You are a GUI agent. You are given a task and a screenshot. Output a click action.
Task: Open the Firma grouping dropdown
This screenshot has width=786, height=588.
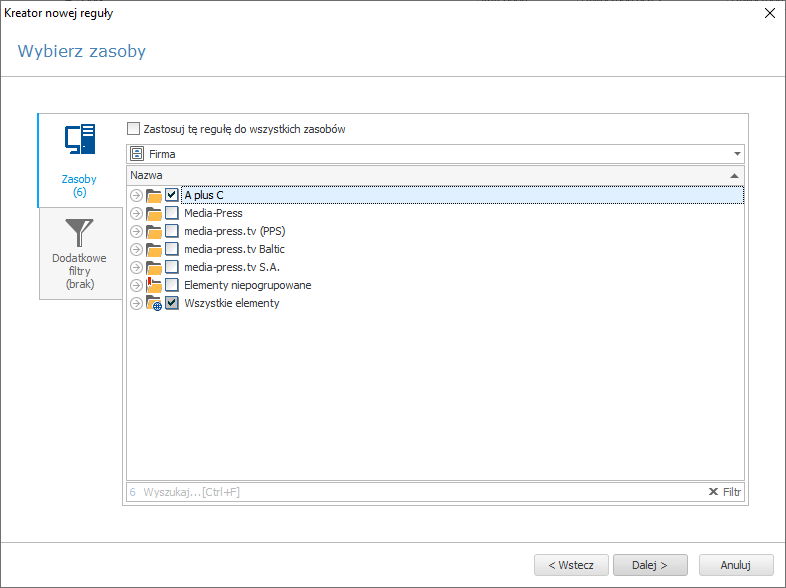pos(737,154)
